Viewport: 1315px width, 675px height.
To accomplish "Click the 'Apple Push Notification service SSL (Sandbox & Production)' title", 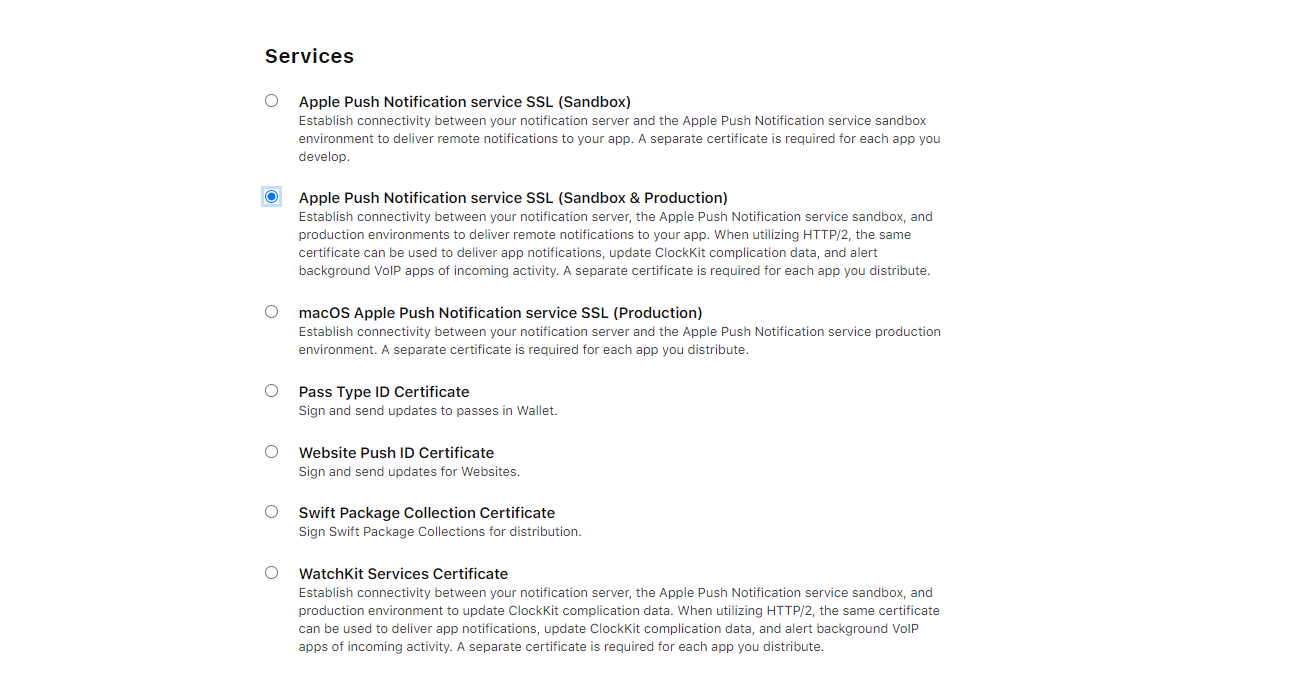I will click(513, 198).
